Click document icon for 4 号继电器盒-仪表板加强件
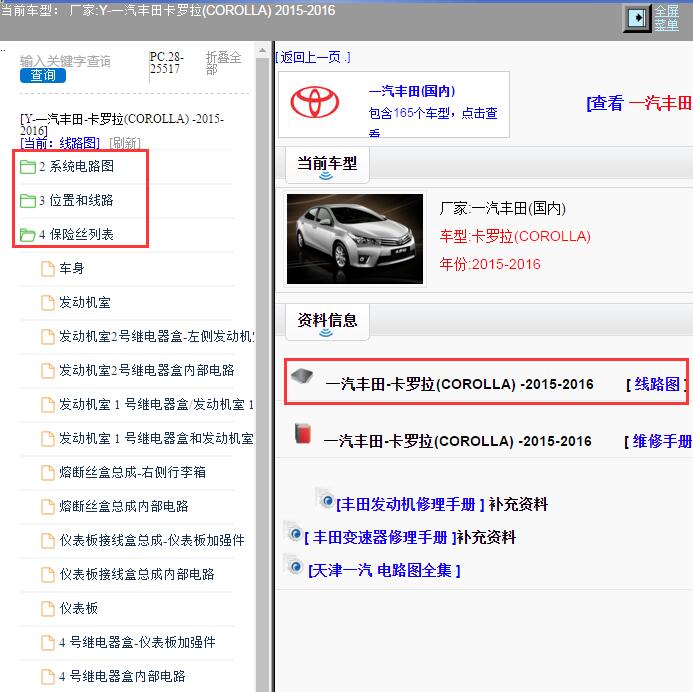The height and width of the screenshot is (692, 693). [48, 643]
